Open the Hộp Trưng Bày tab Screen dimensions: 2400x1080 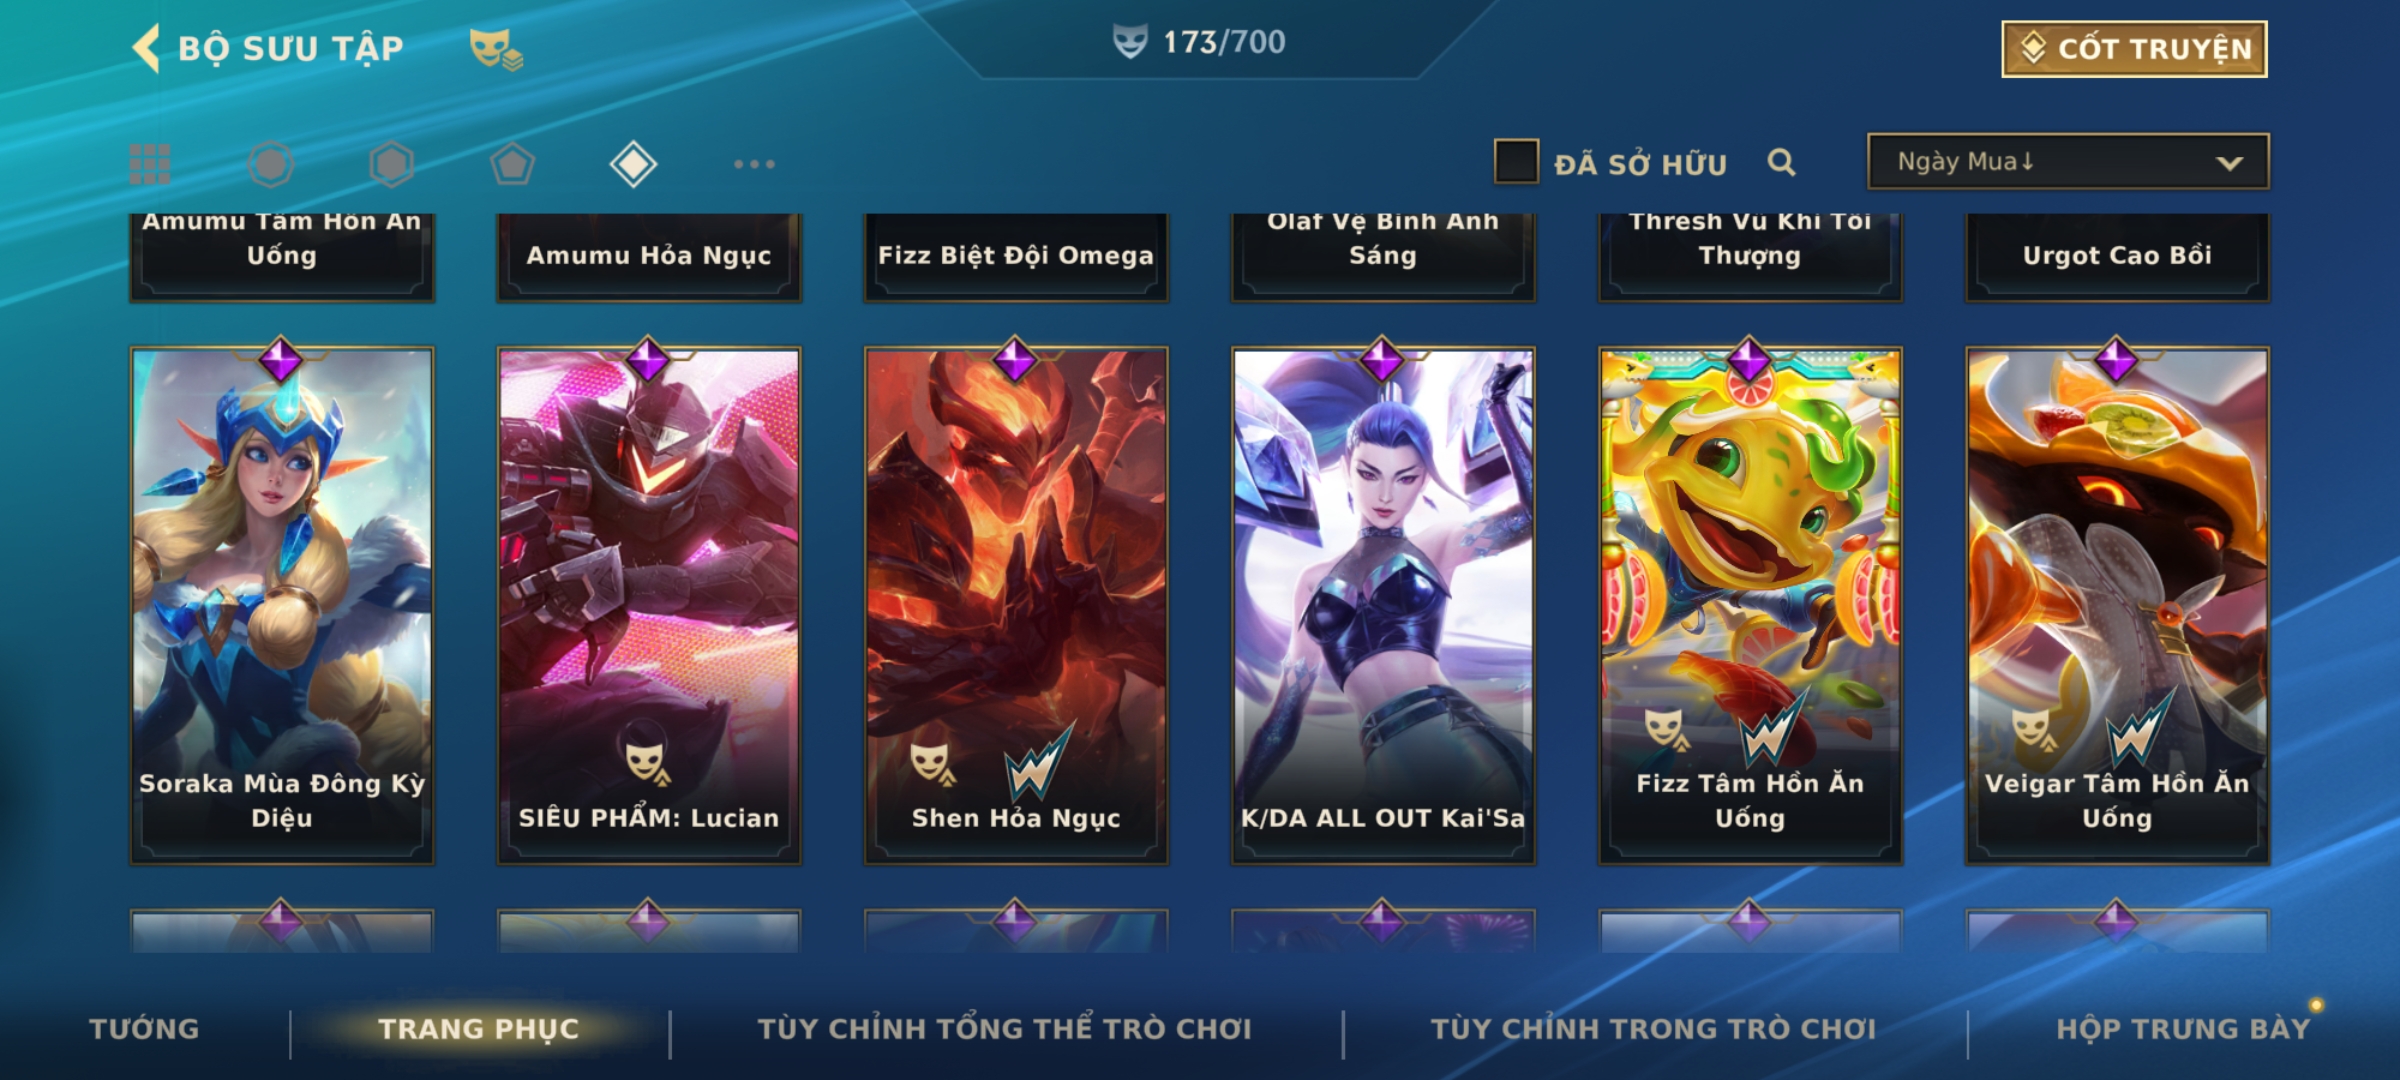[2183, 1029]
